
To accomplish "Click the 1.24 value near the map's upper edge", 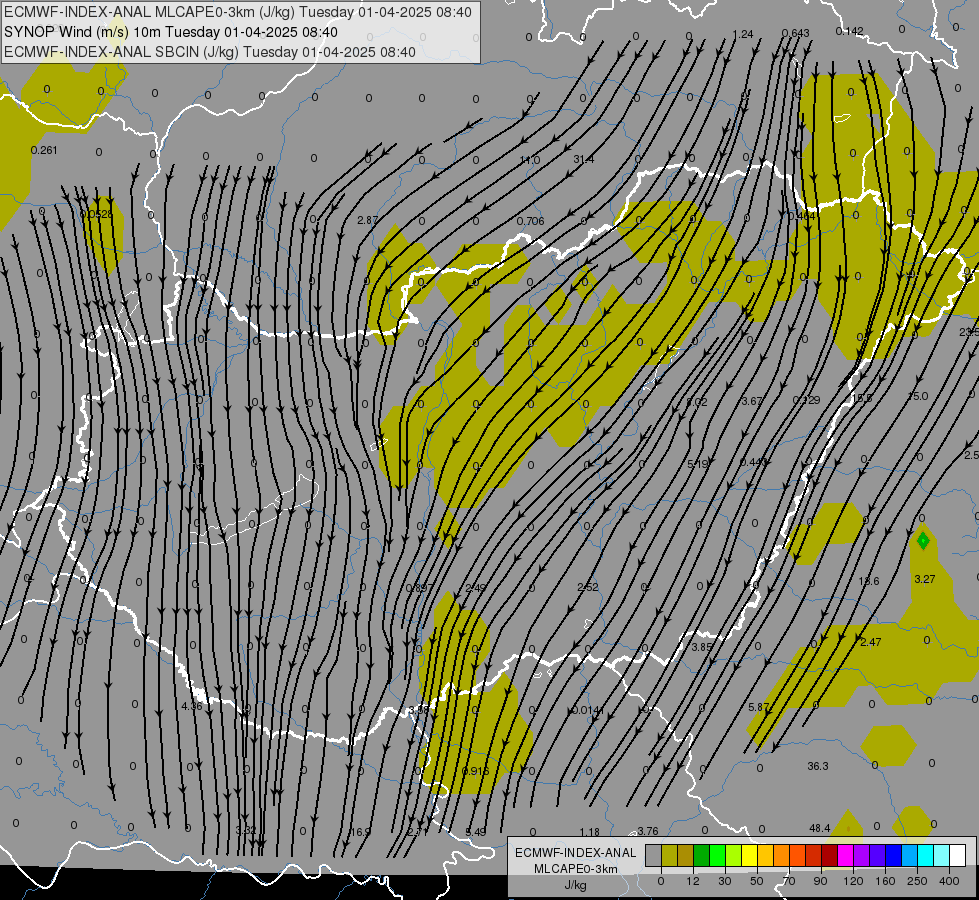I will pyautogui.click(x=743, y=34).
